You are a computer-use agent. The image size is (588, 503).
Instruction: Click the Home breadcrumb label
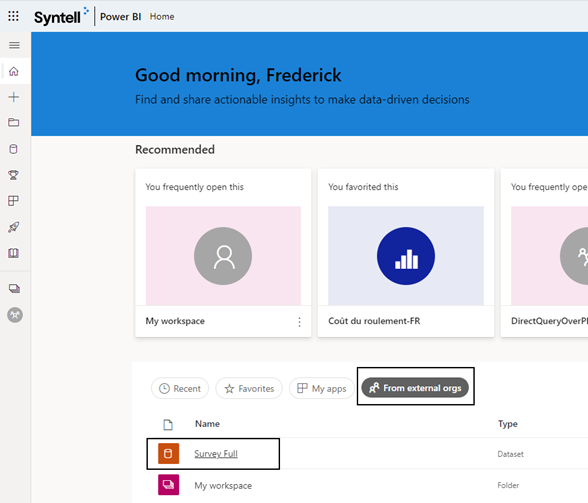[x=162, y=17]
